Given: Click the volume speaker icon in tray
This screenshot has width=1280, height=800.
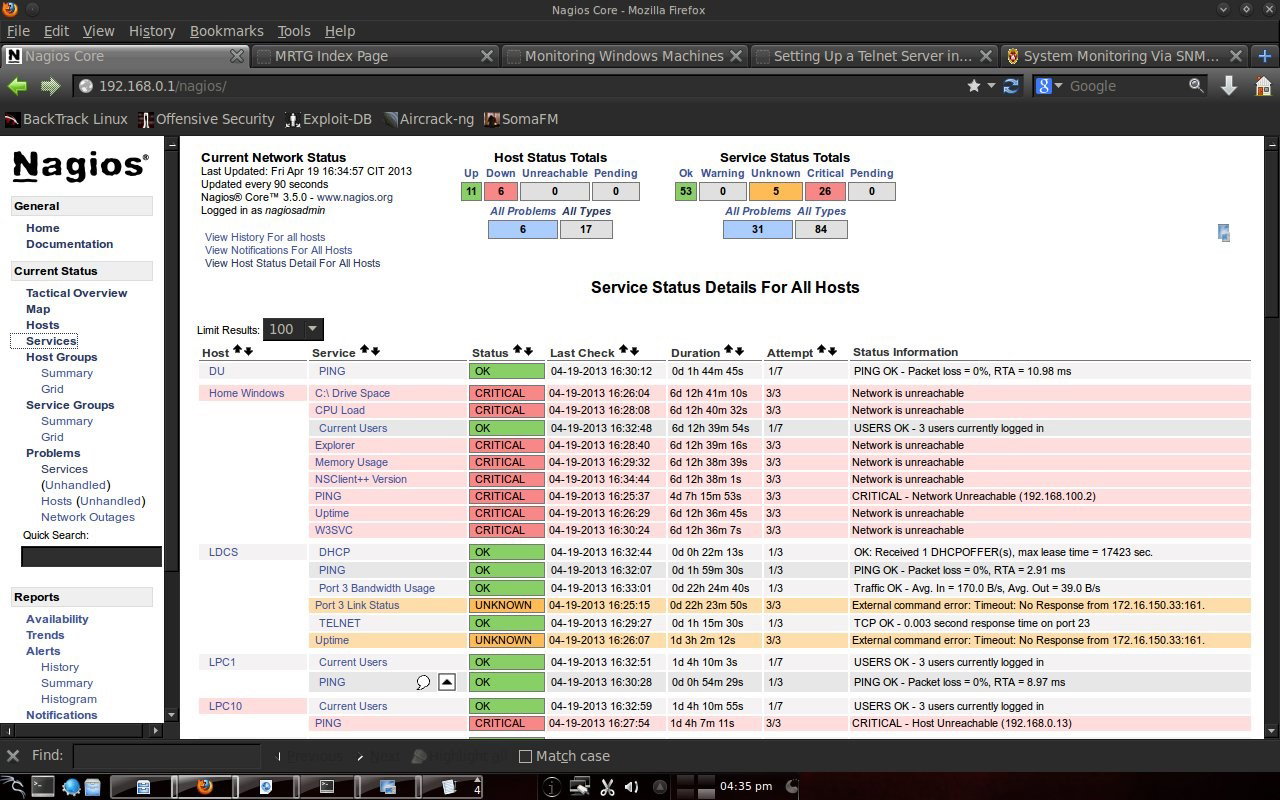Looking at the screenshot, I should [x=632, y=787].
